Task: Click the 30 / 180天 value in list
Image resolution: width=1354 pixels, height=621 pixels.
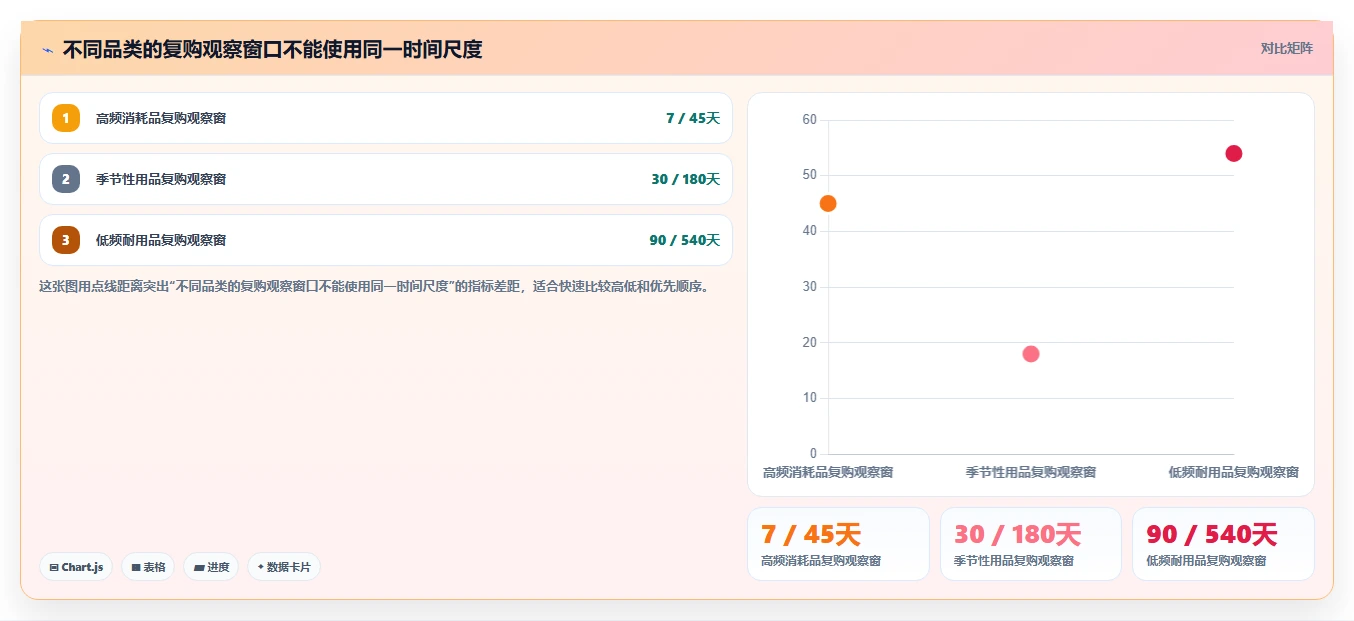Action: (686, 179)
